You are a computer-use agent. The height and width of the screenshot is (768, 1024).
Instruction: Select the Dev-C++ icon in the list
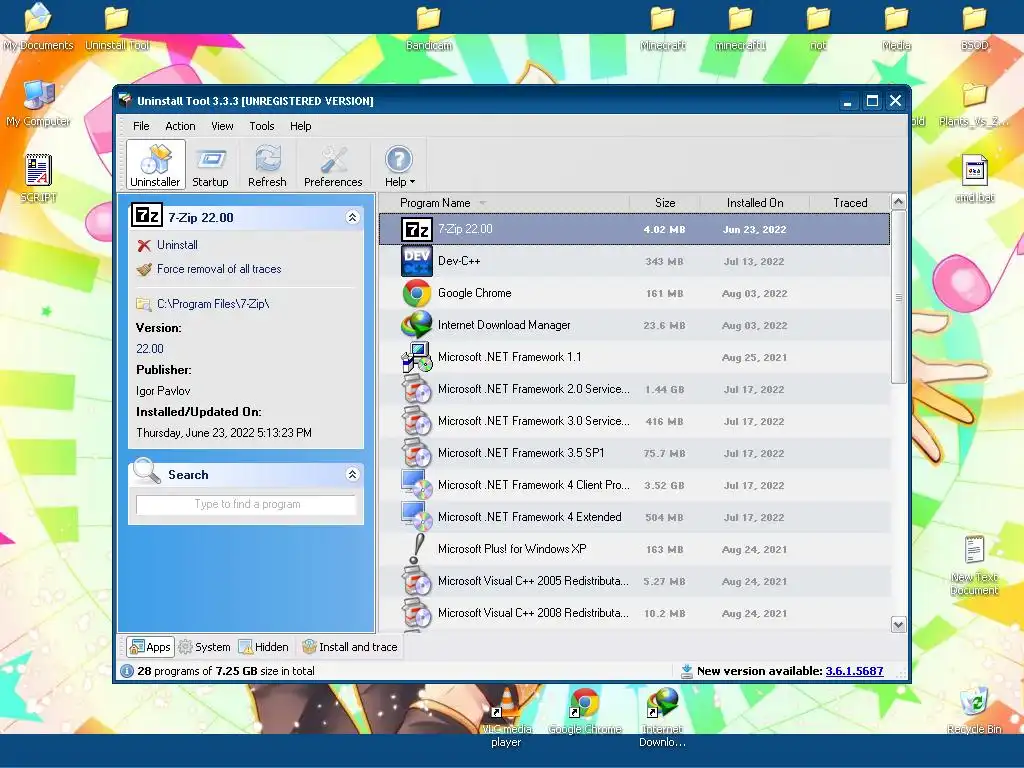(x=417, y=261)
